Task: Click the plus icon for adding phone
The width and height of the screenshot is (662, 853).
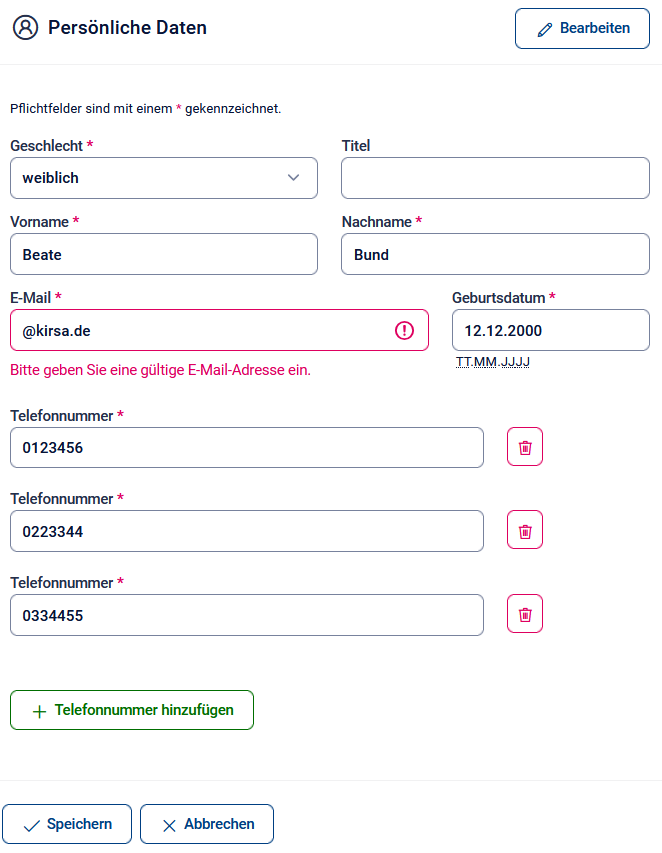Action: pyautogui.click(x=40, y=711)
